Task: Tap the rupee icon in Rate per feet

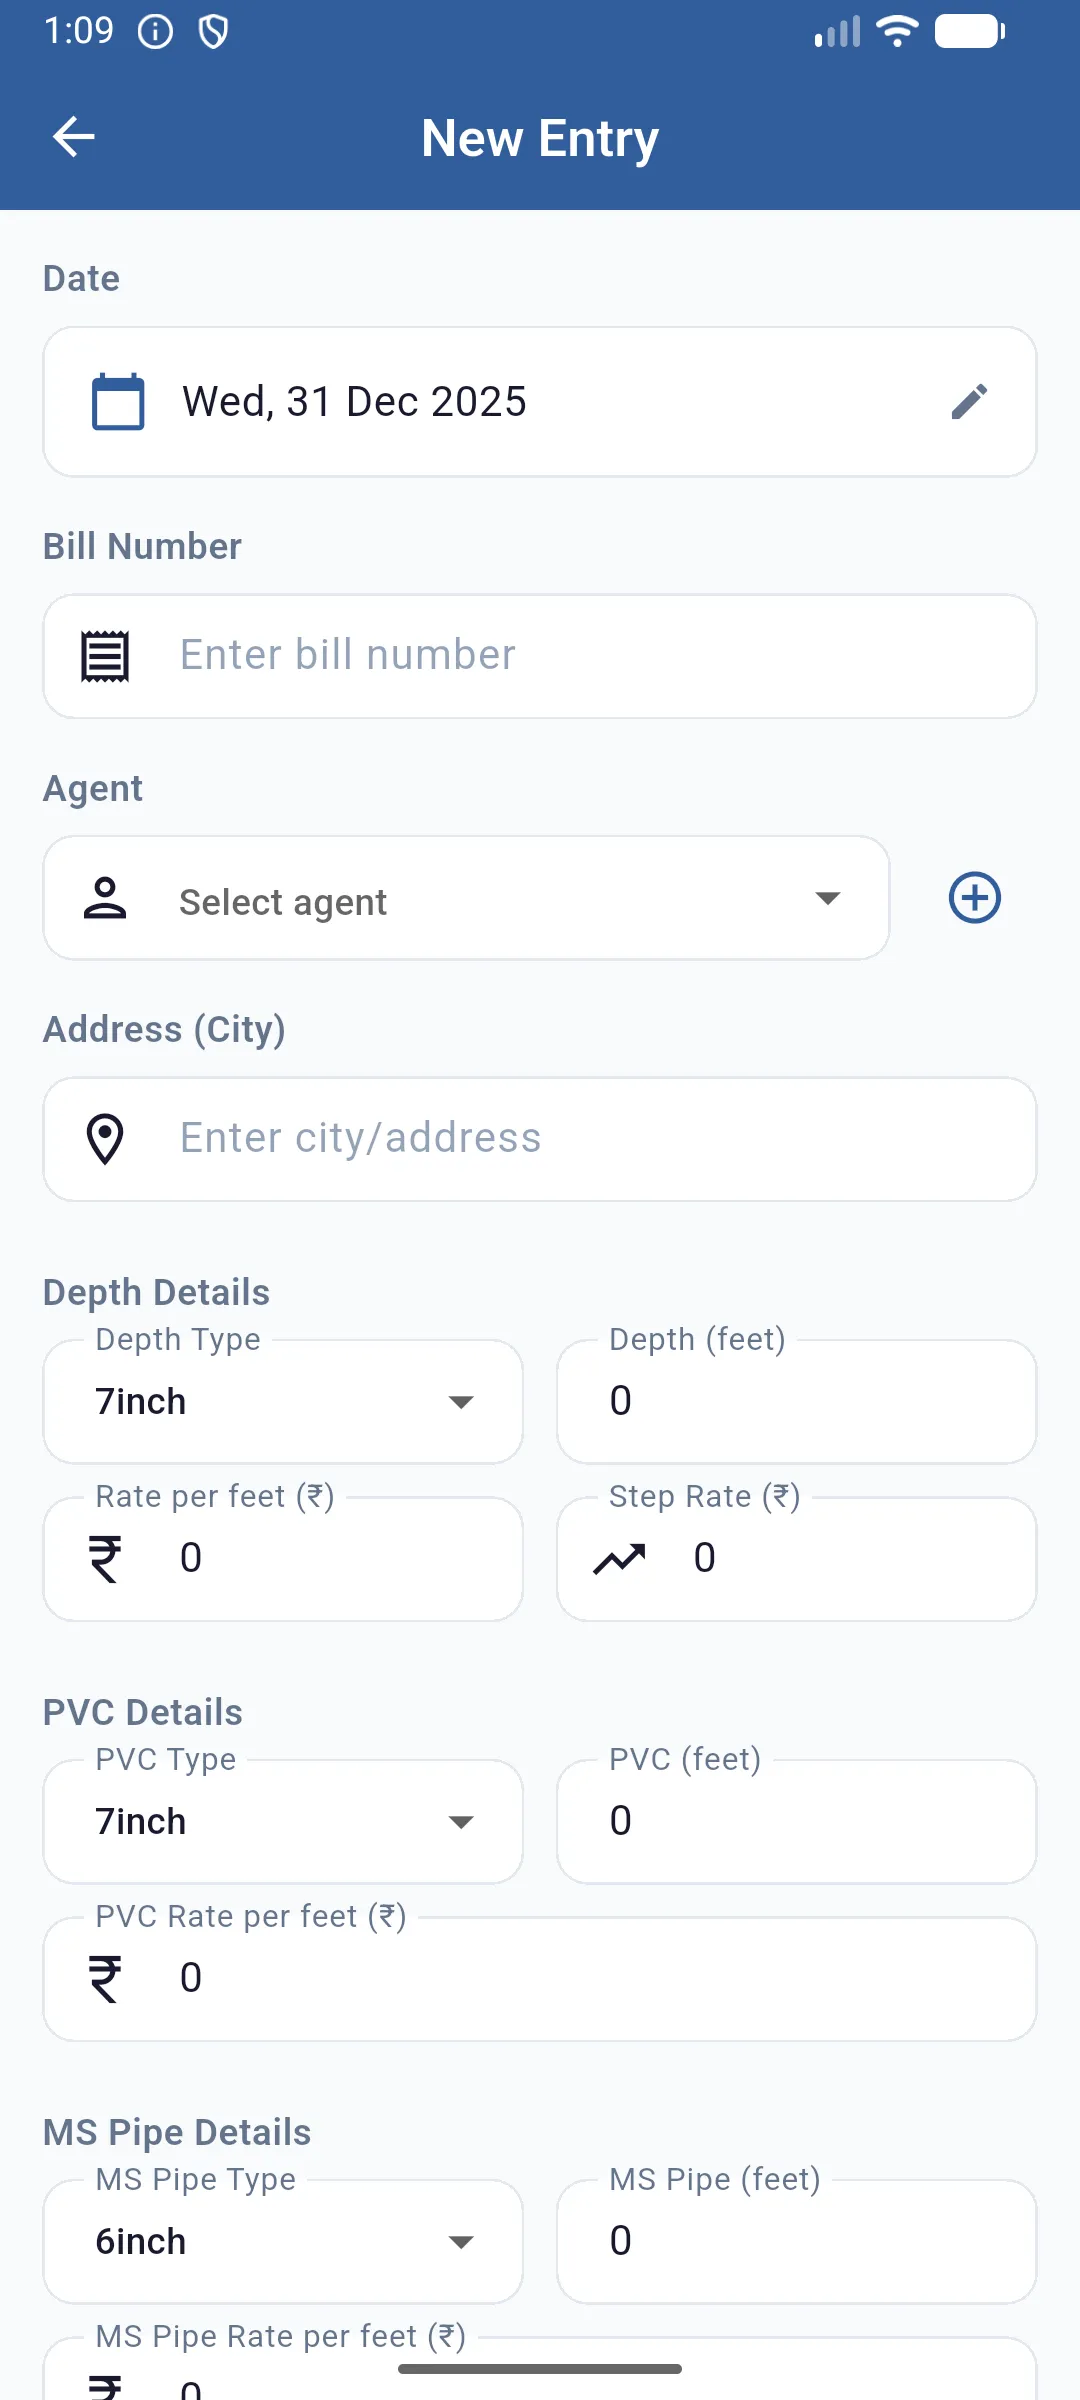Action: coord(105,1558)
